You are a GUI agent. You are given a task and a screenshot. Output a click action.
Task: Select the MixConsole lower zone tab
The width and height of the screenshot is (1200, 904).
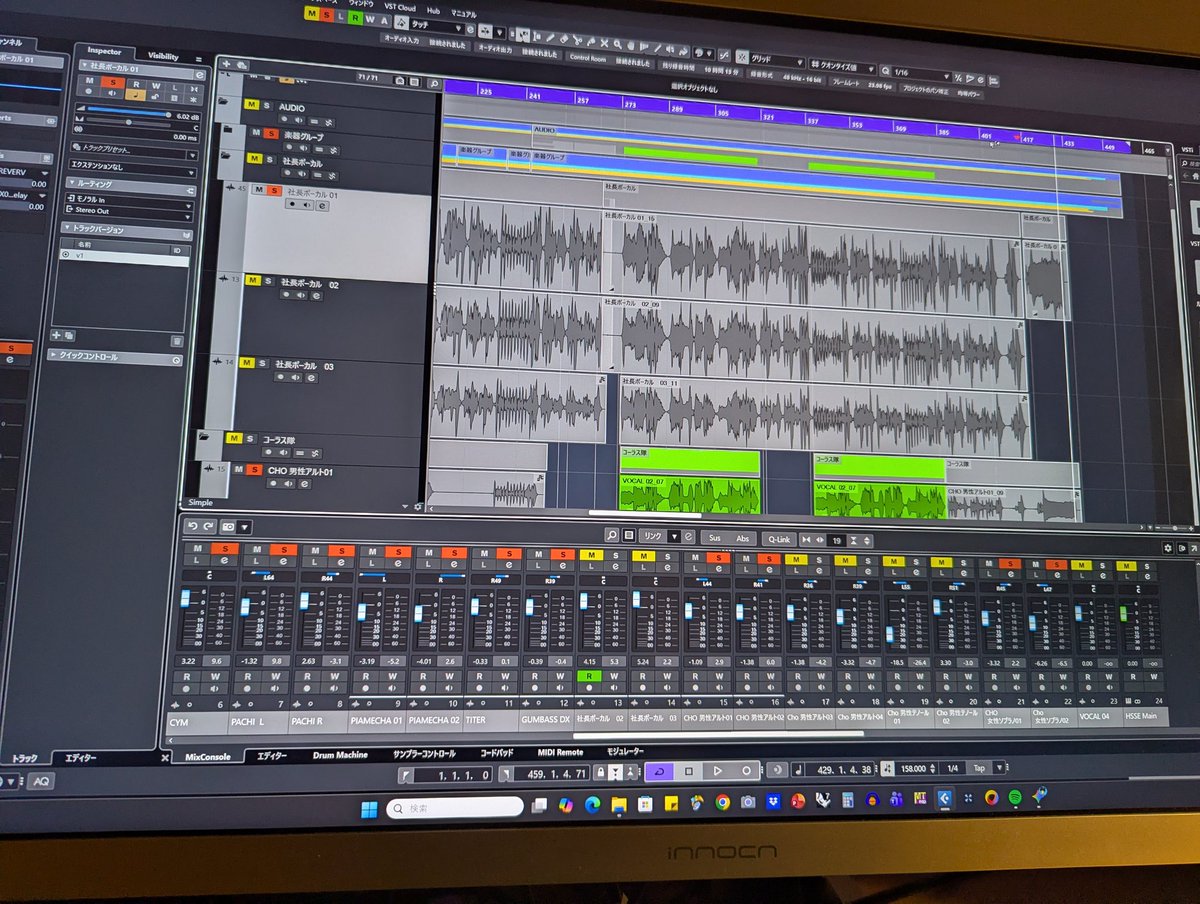(x=207, y=757)
